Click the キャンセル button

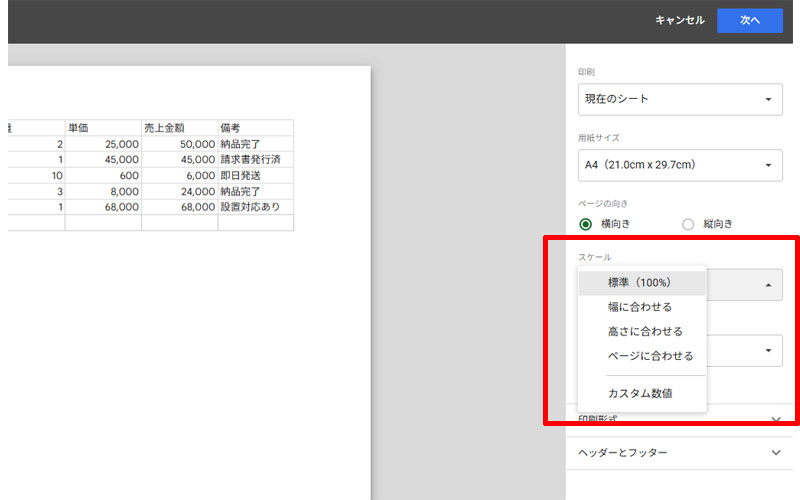[680, 20]
